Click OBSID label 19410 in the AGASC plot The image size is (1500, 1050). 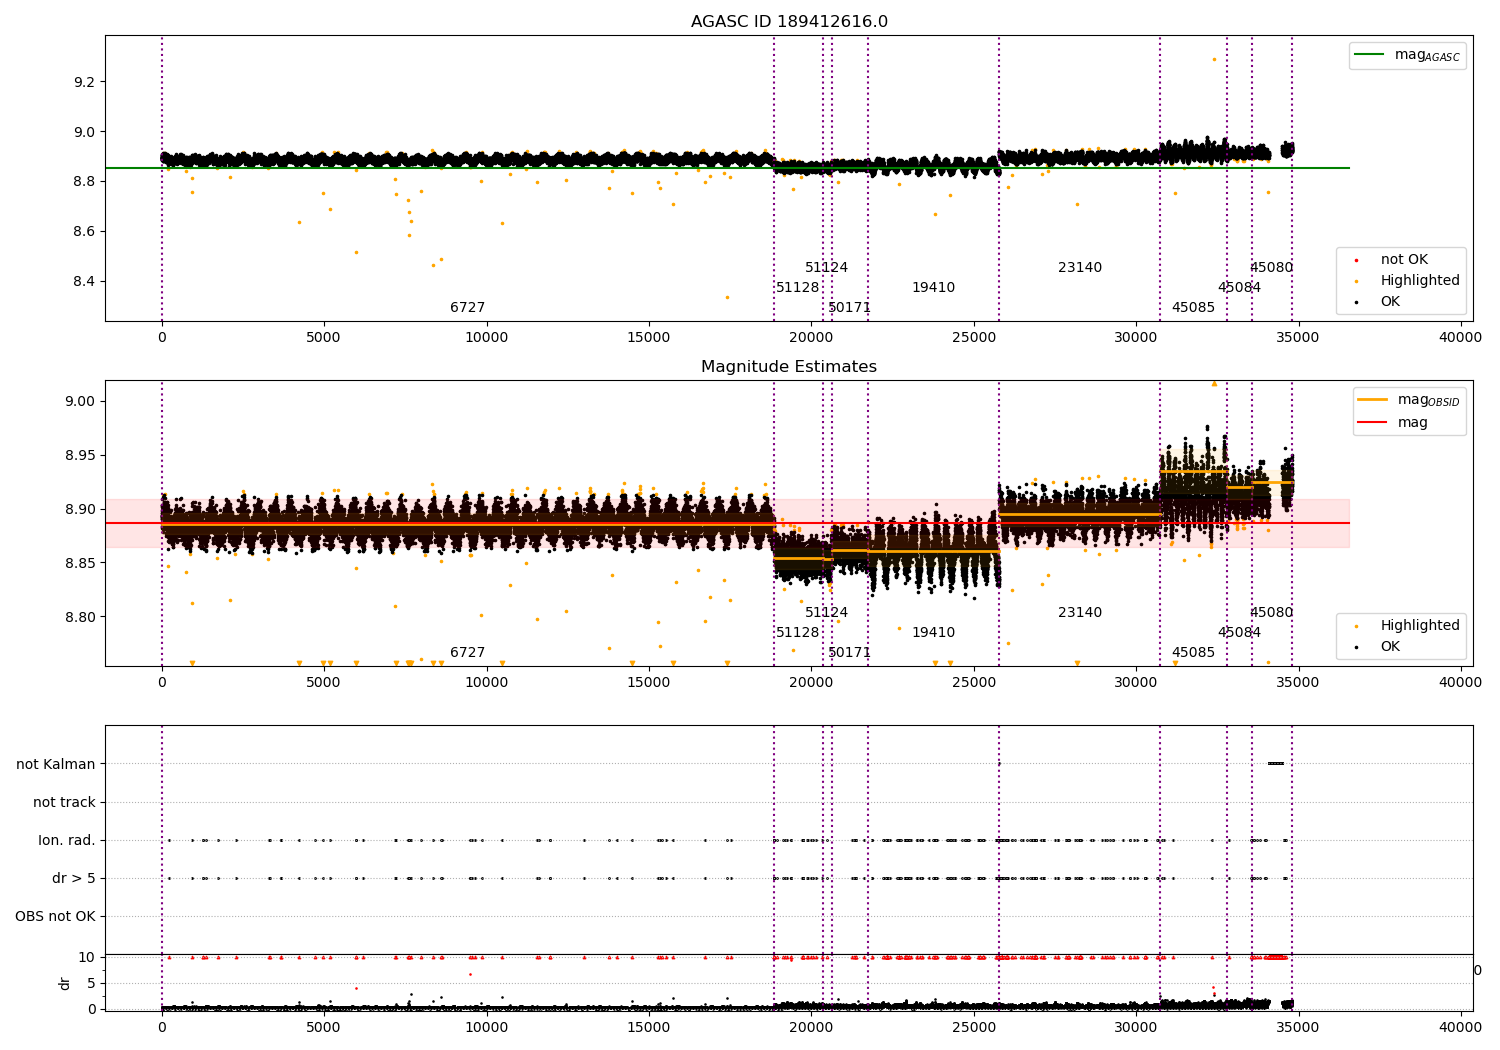pyautogui.click(x=933, y=288)
